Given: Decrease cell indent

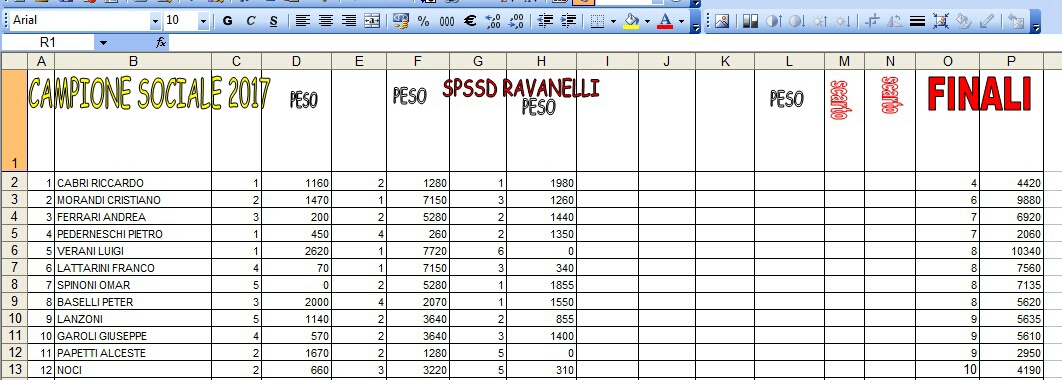Looking at the screenshot, I should (545, 21).
